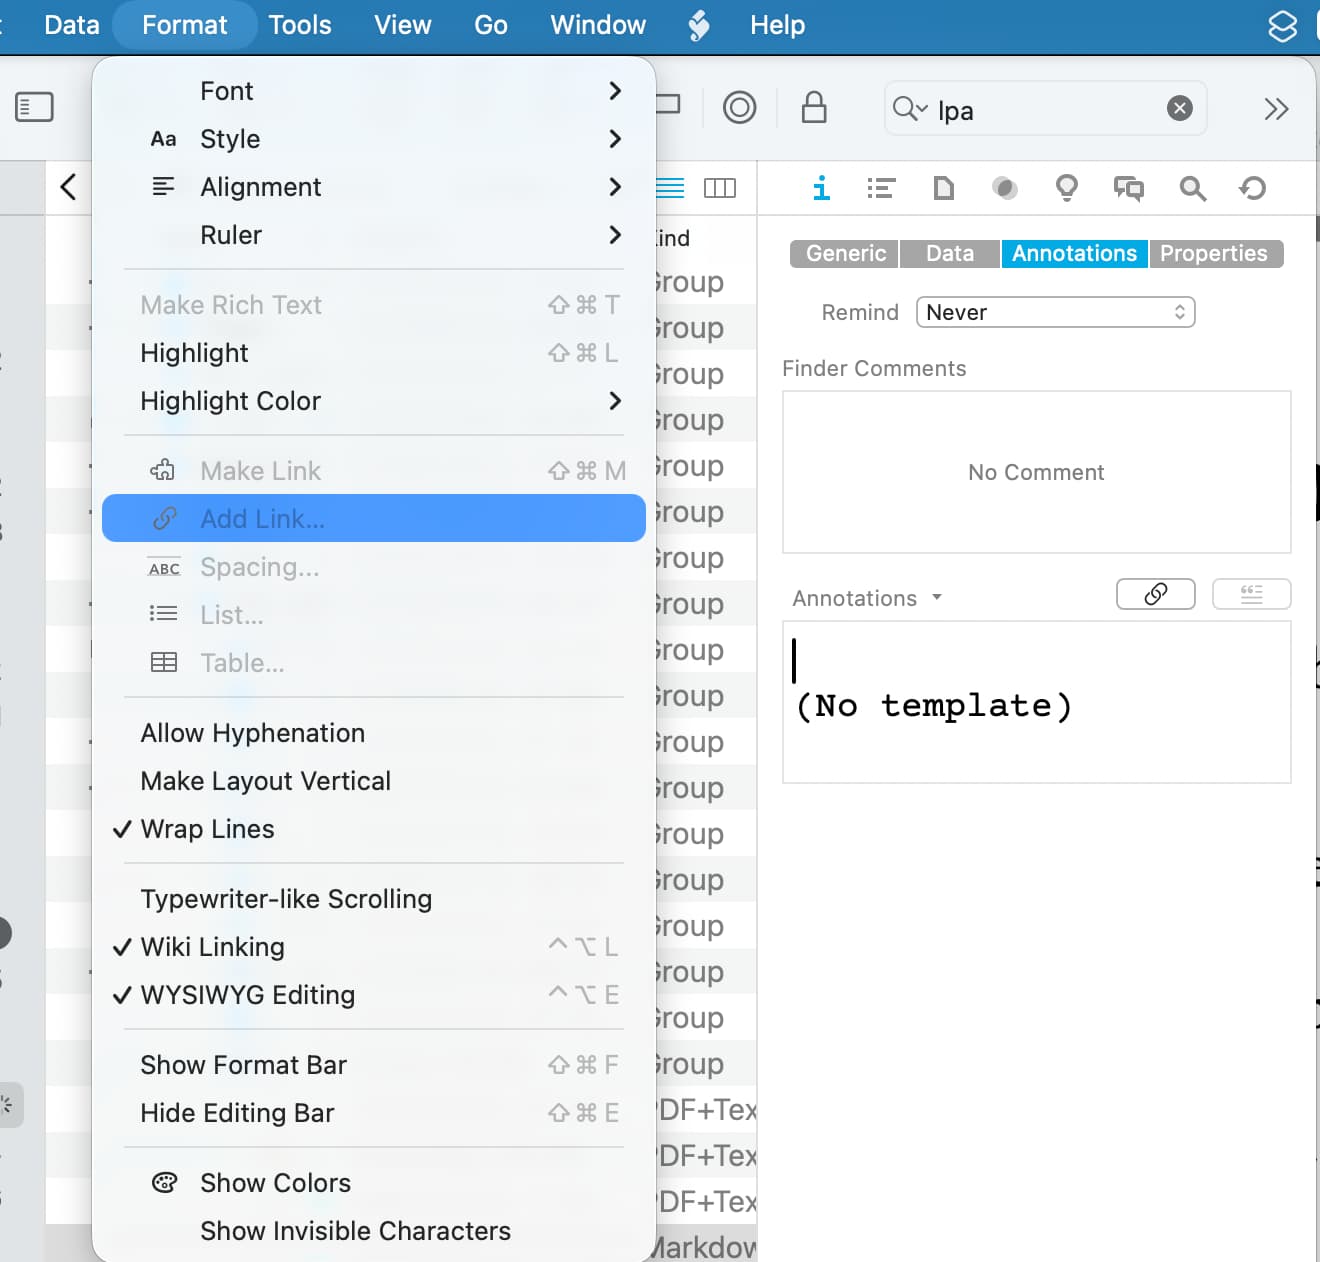Open the document inspector icon
This screenshot has height=1262, width=1320.
(x=943, y=188)
